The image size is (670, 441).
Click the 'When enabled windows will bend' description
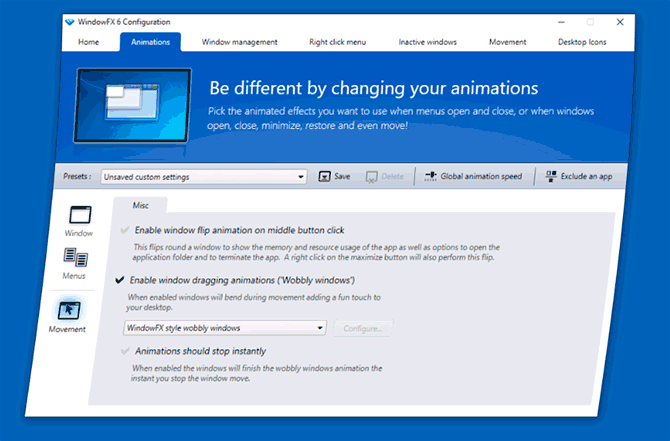(253, 302)
